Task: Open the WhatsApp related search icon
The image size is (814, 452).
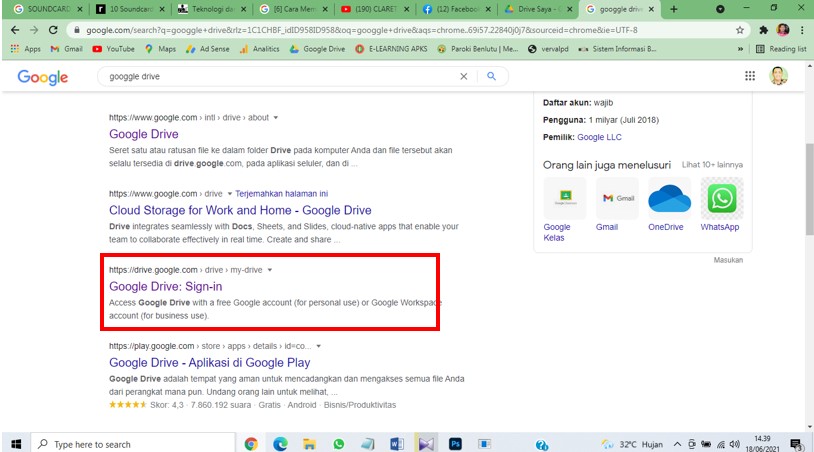Action: (x=720, y=199)
